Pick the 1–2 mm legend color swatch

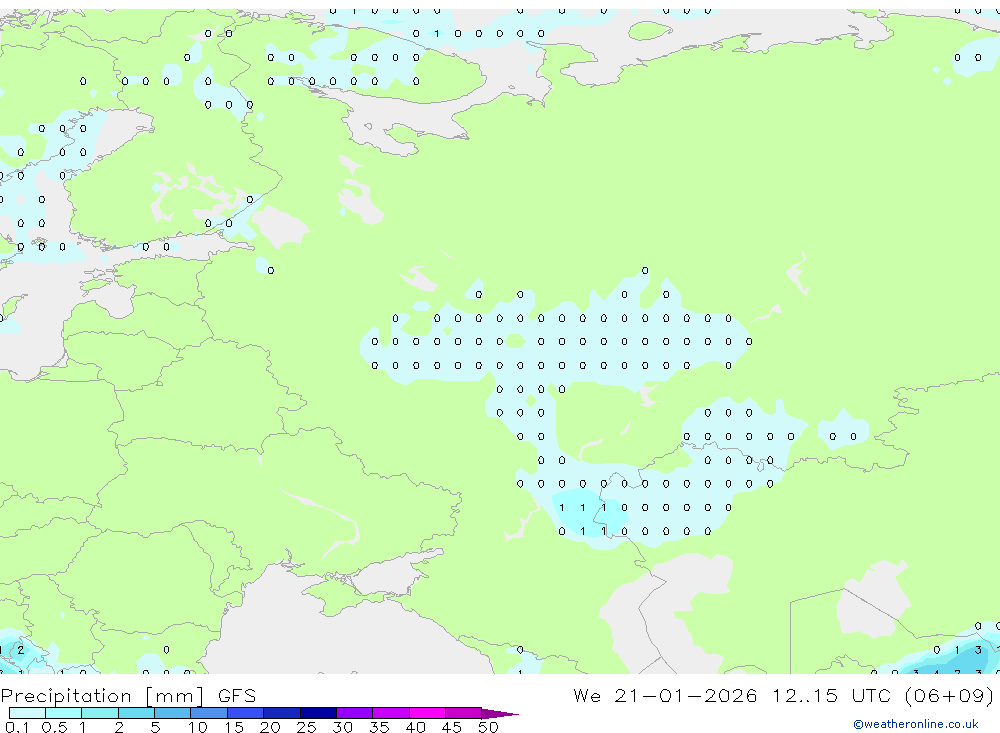[x=99, y=713]
